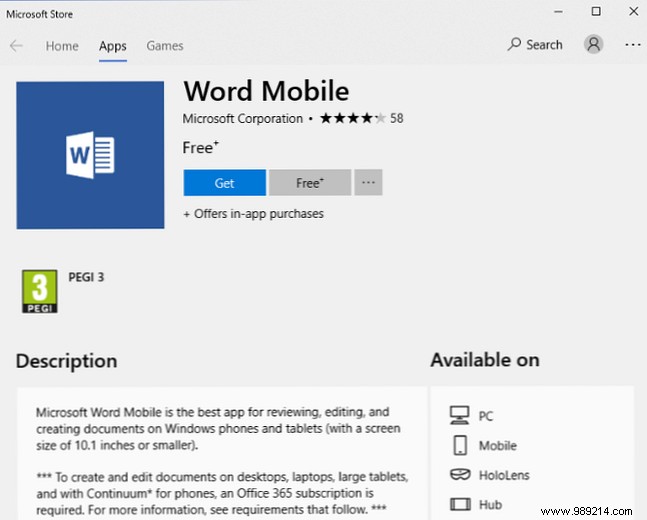Click the PEGI 3 rating badge icon
Viewport: 647px width, 520px height.
tap(40, 291)
